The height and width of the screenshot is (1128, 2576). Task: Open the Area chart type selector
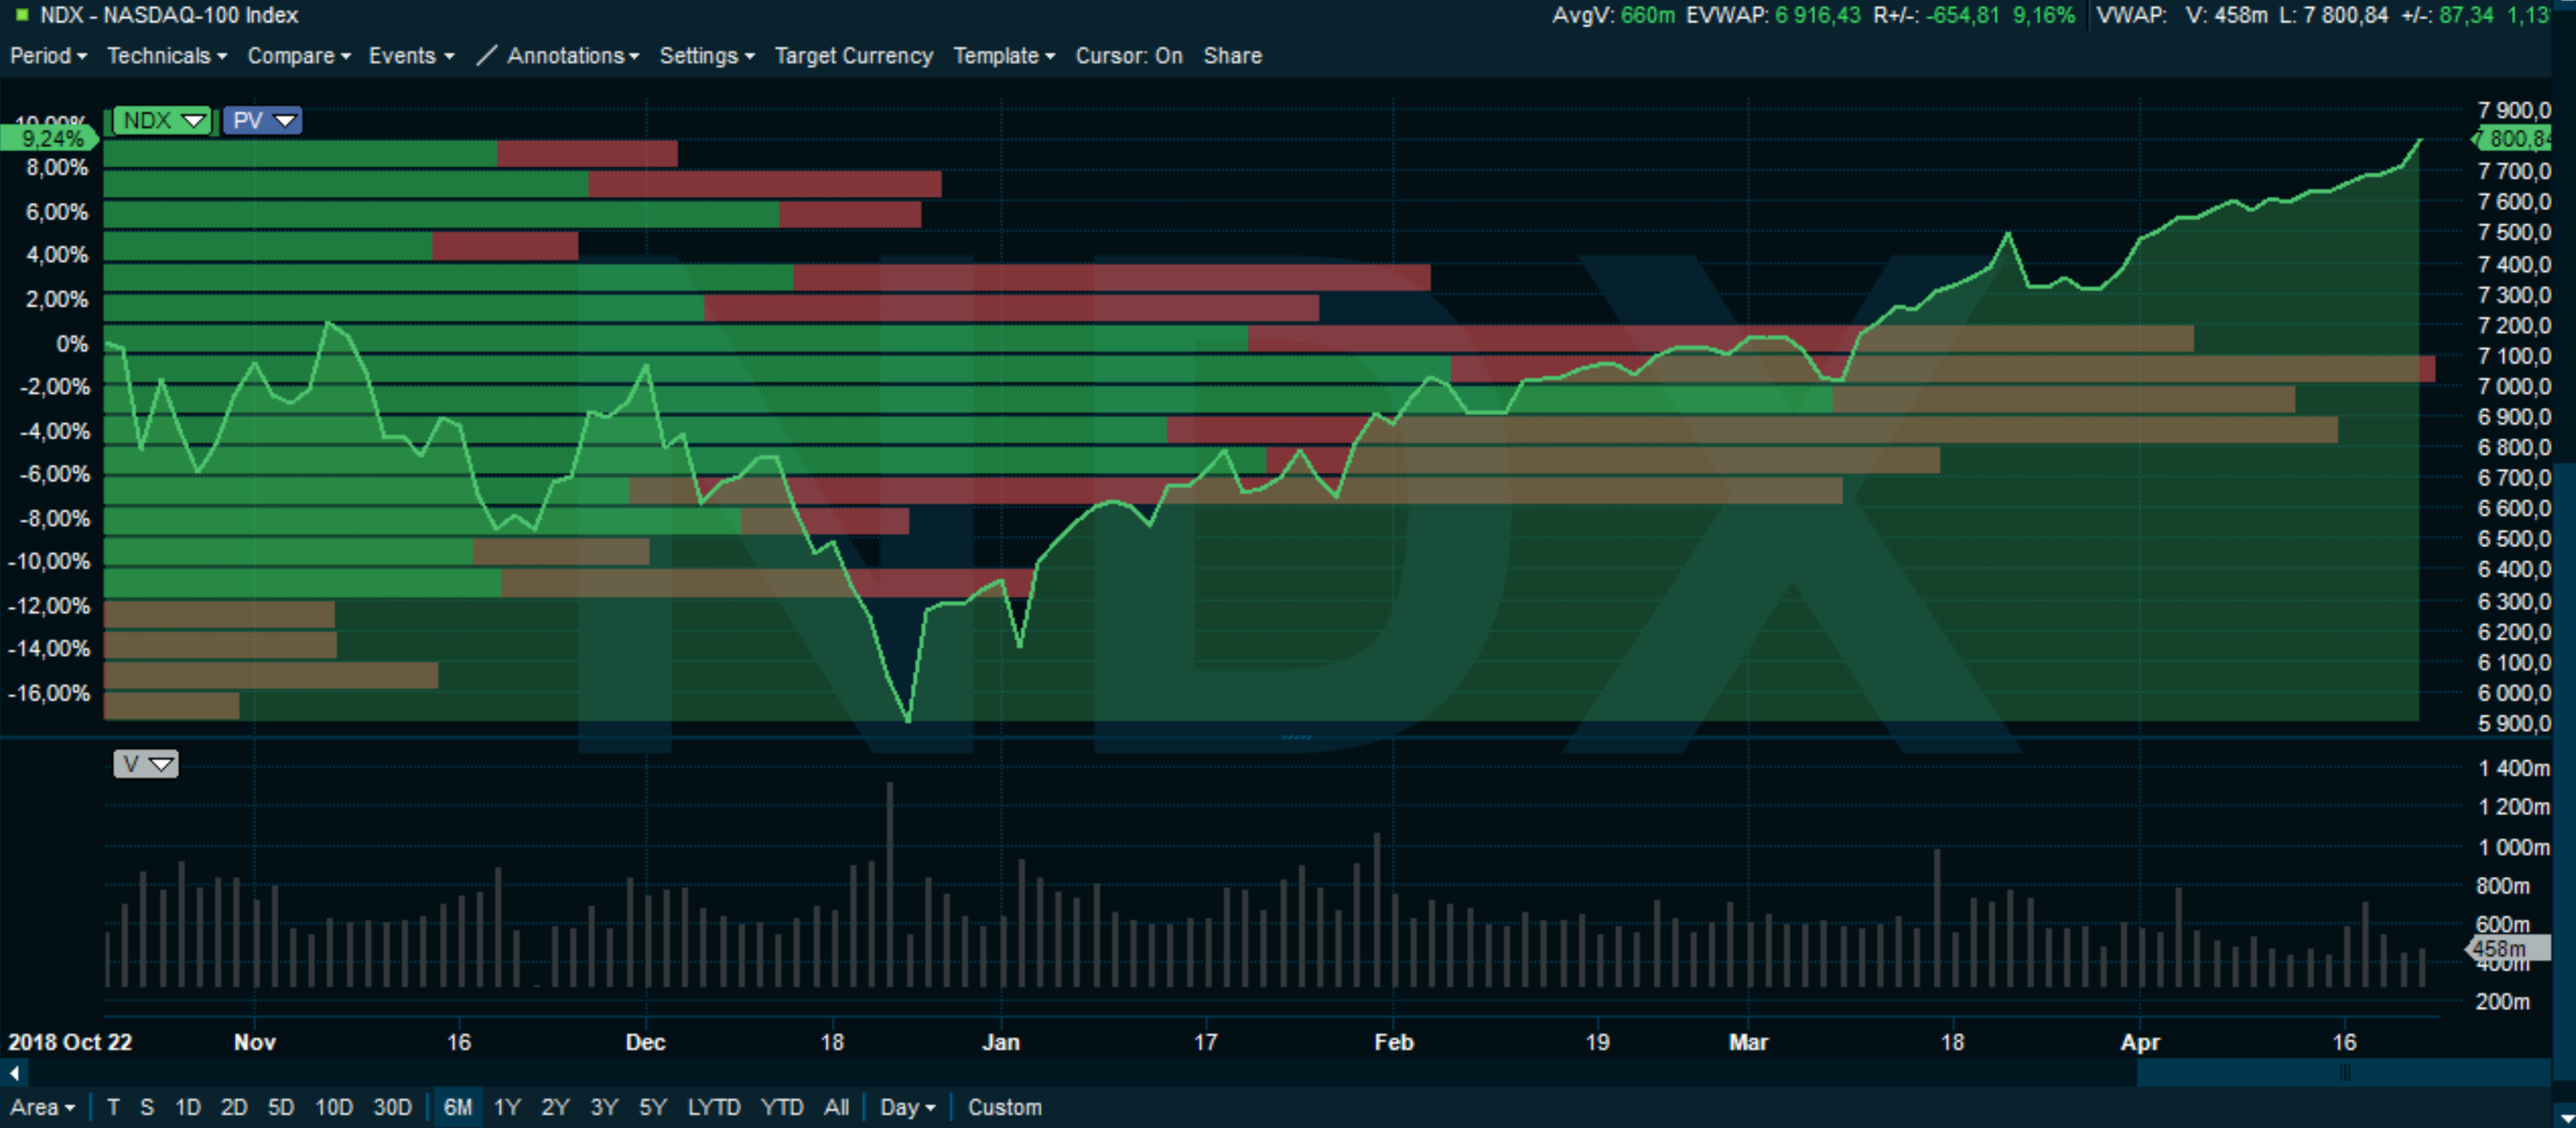[42, 1107]
